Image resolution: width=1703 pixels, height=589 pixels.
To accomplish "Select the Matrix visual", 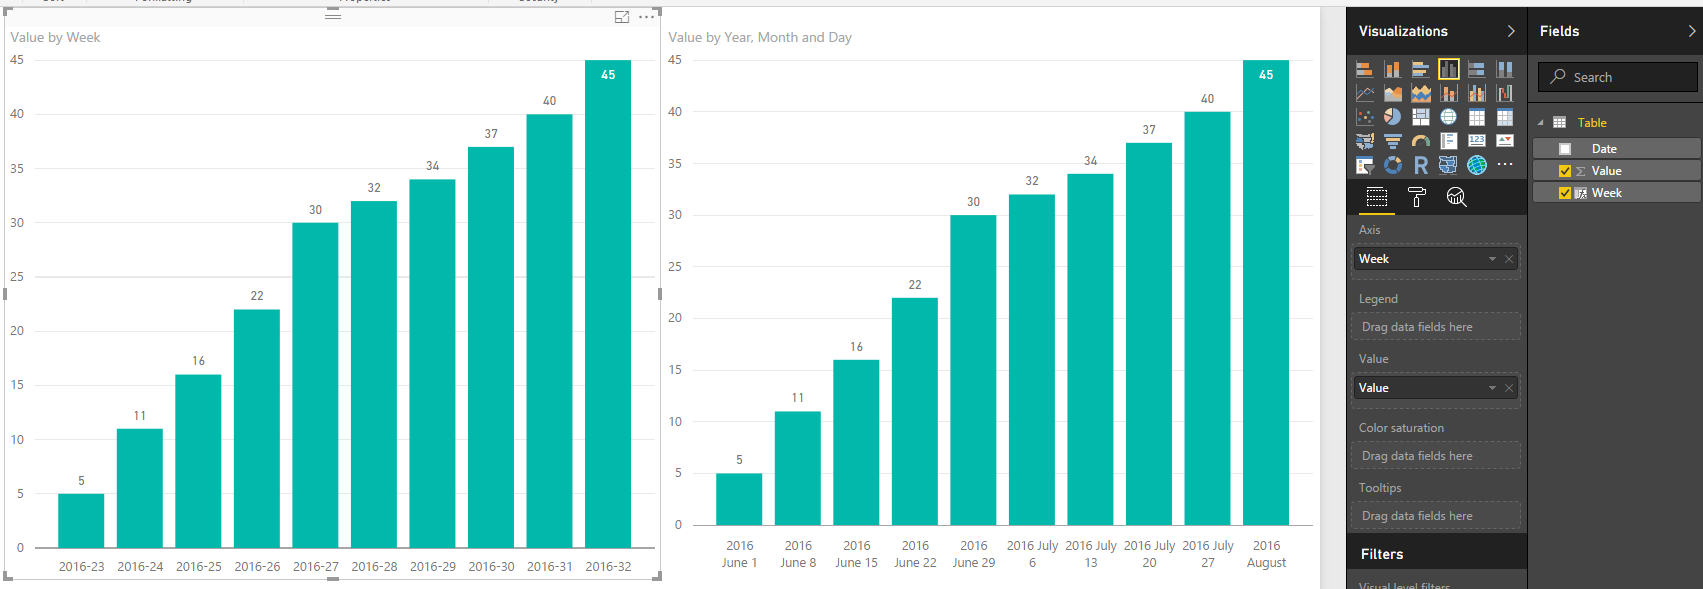I will (x=1505, y=117).
